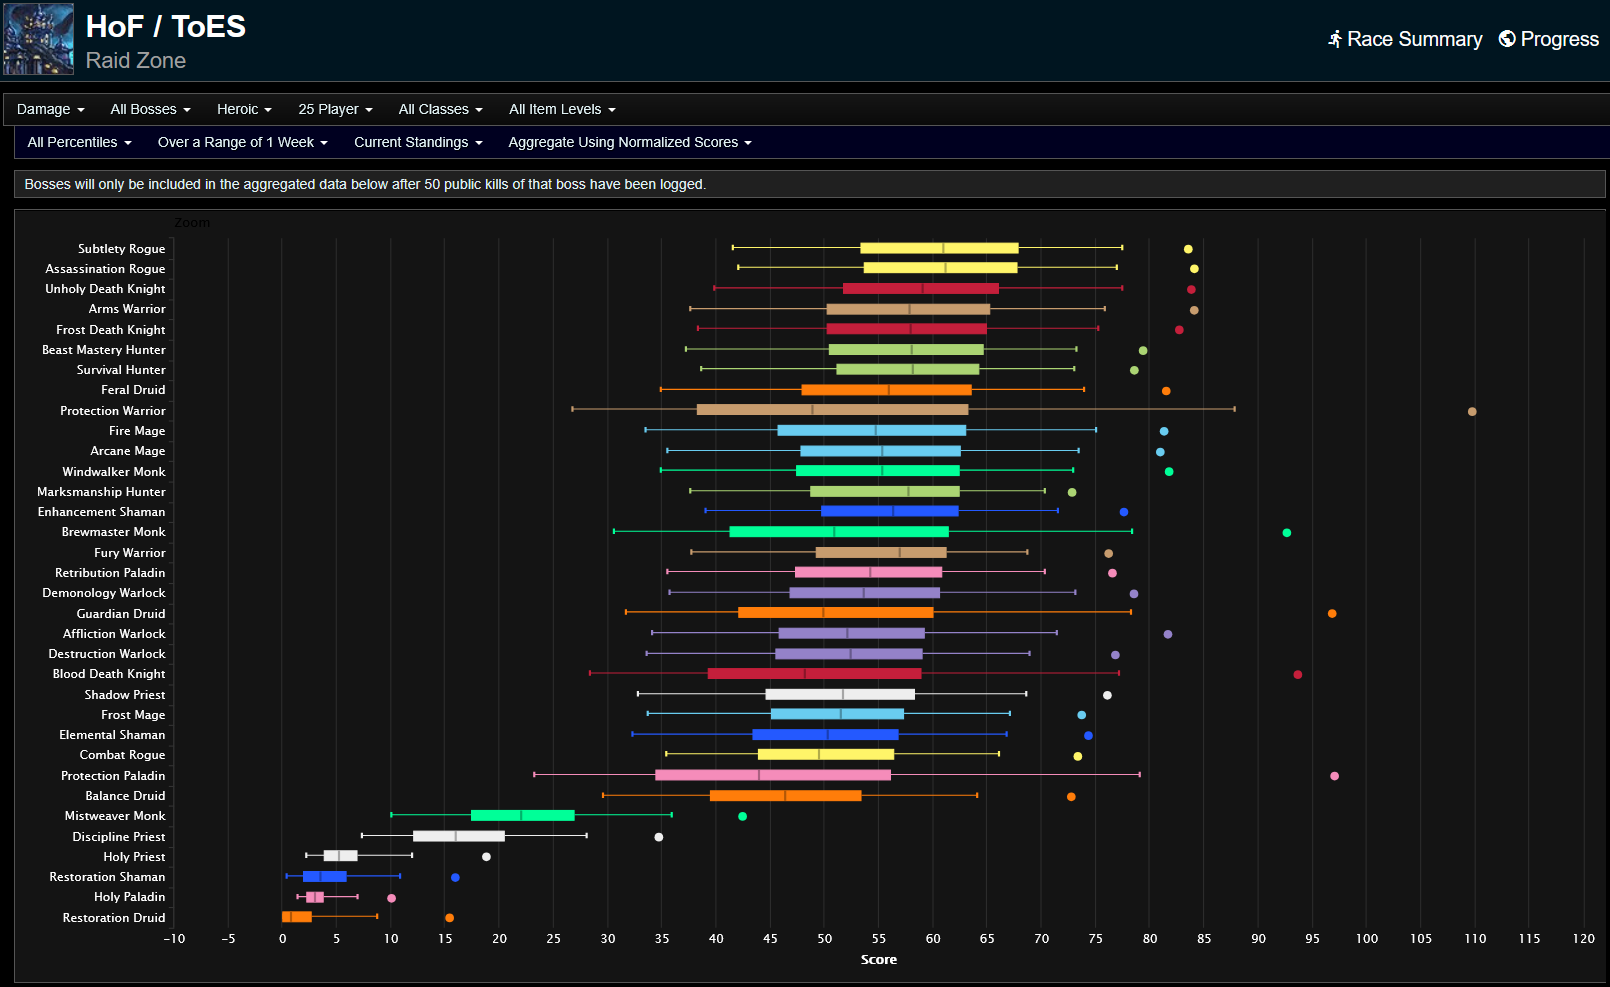This screenshot has height=987, width=1610.
Task: Open the Over a Range of 1 Week menu
Action: coord(242,142)
